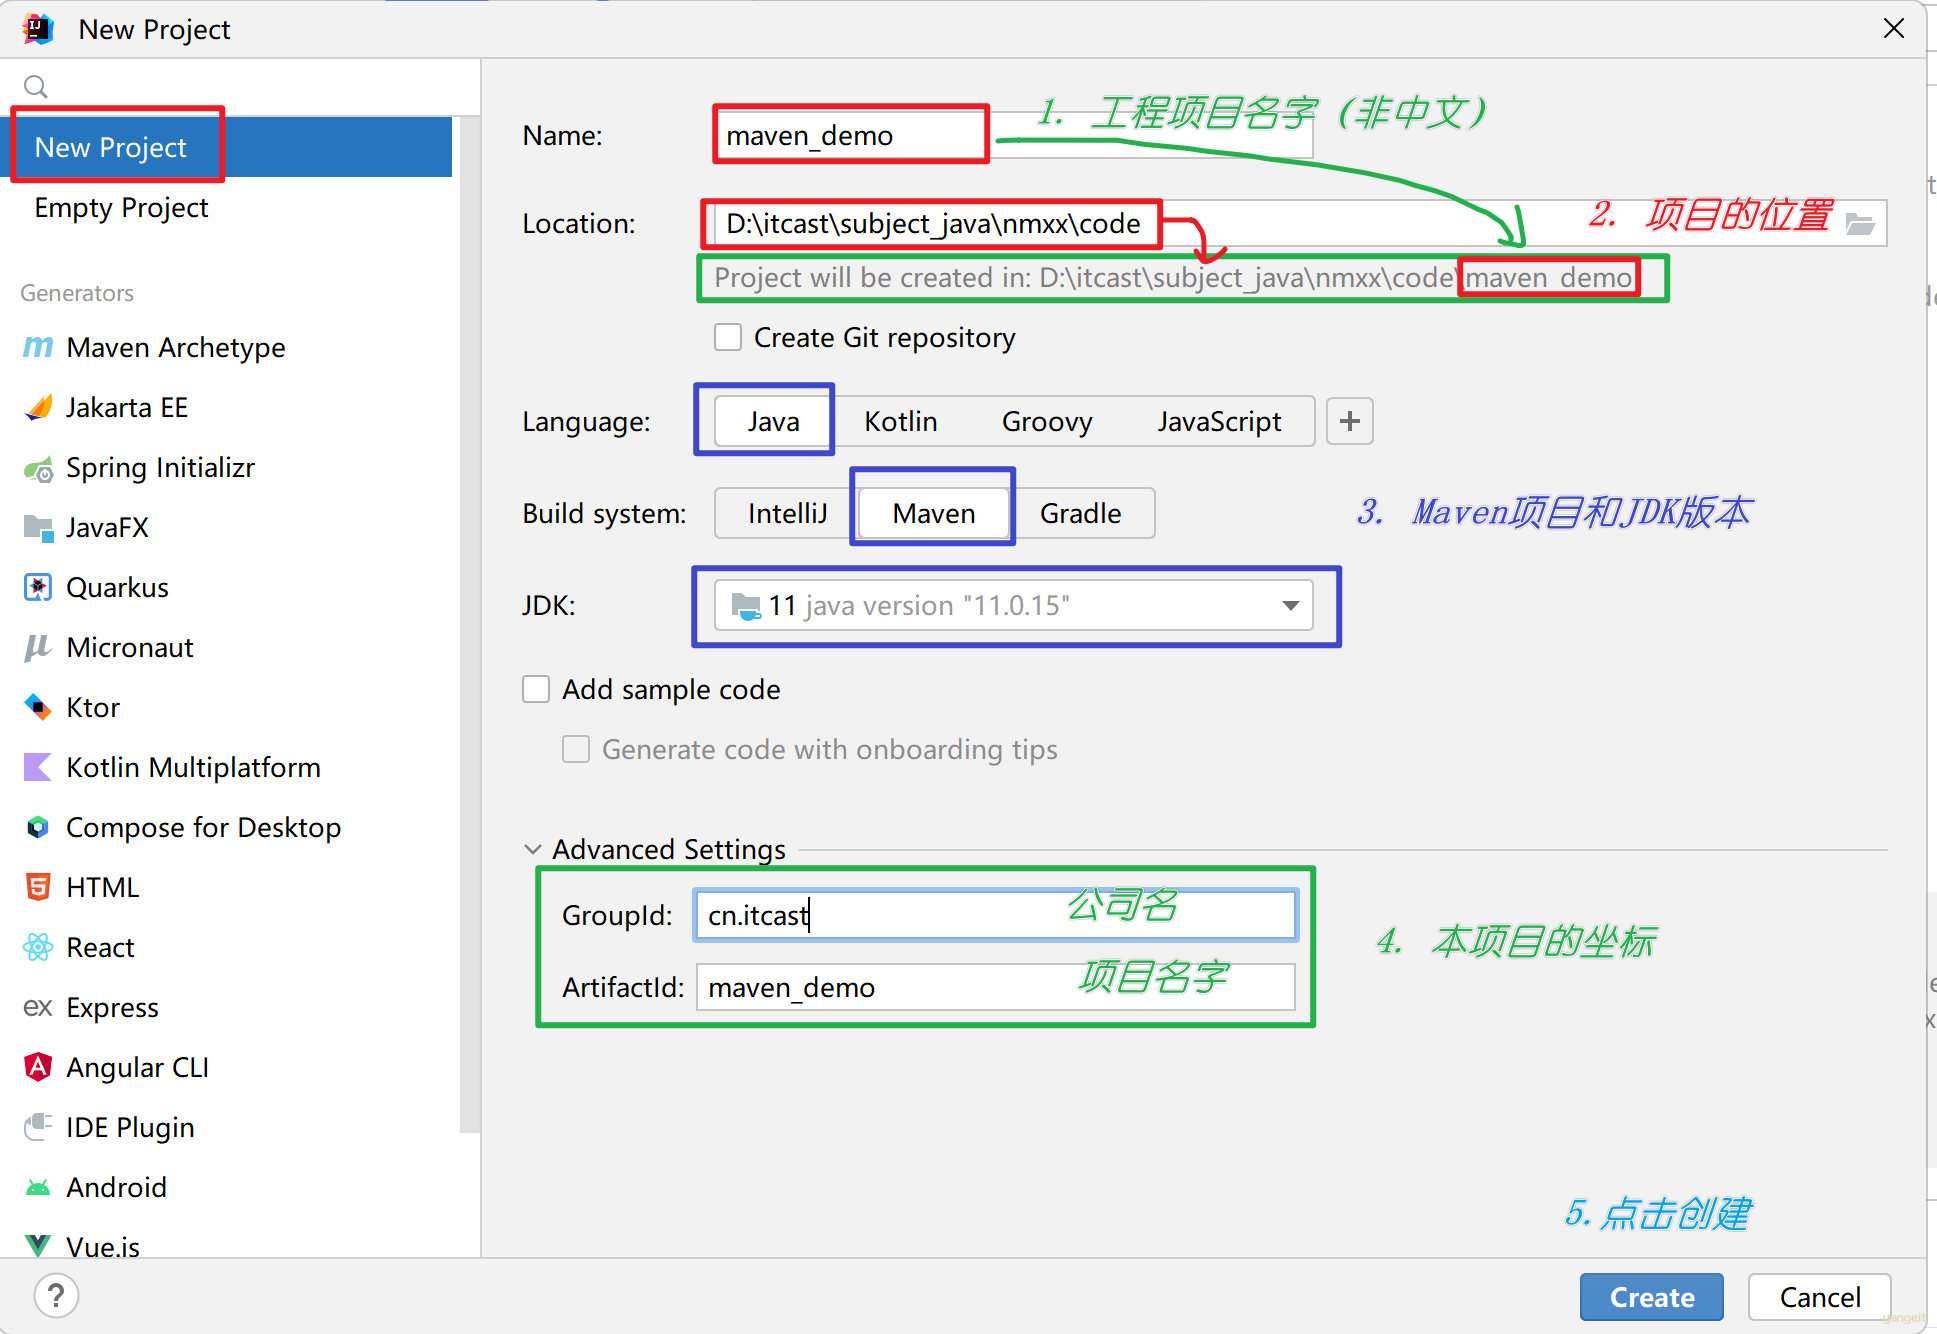
Task: Enable Create Git repository checkbox
Action: [x=728, y=337]
